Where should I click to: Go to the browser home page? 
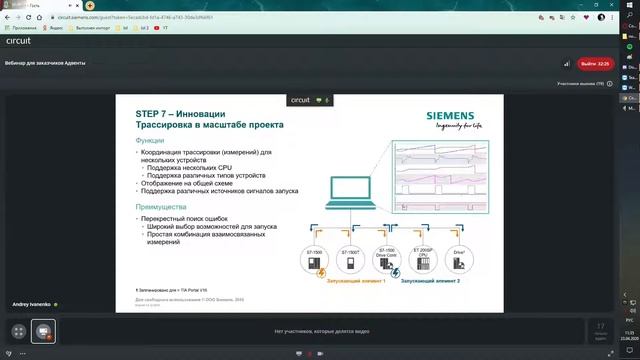click(39, 18)
